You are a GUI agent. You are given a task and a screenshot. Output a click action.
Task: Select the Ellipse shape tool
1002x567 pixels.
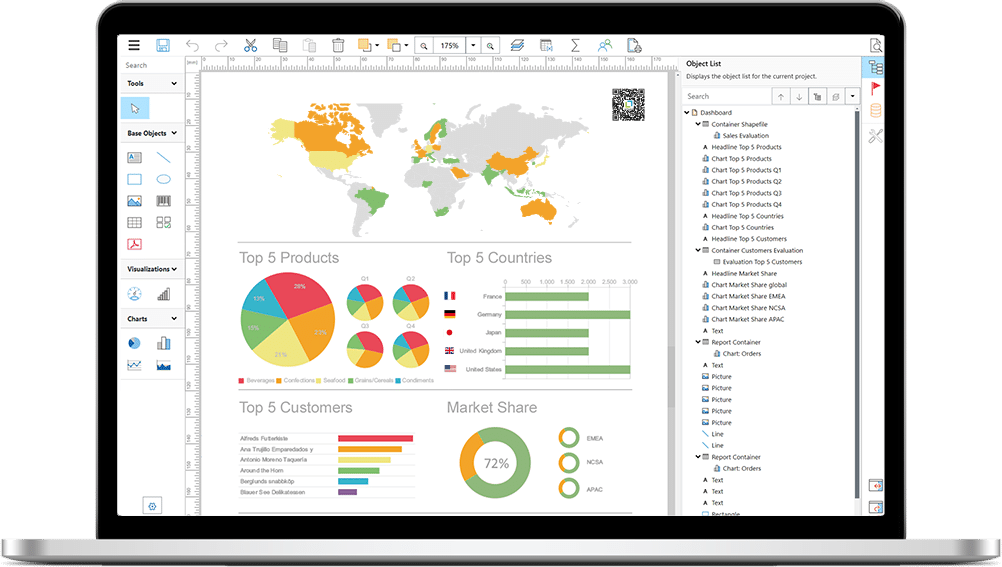click(x=162, y=179)
